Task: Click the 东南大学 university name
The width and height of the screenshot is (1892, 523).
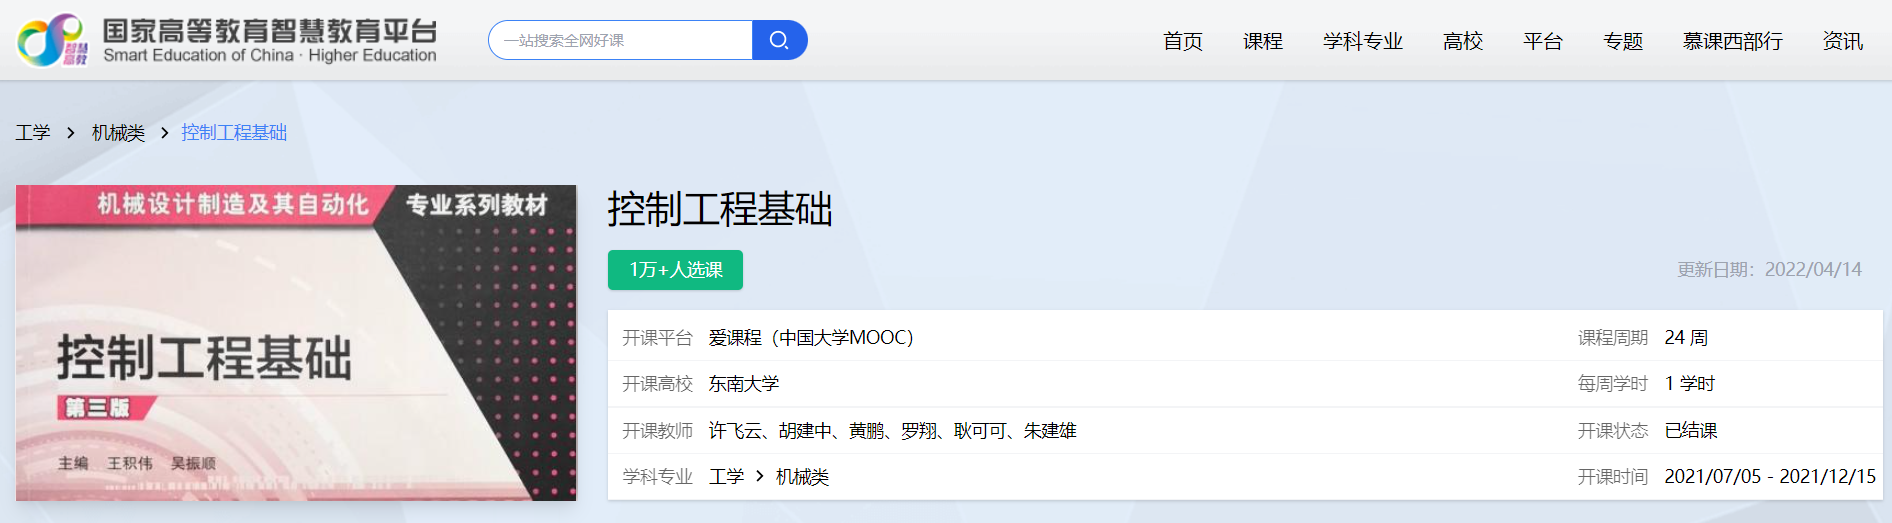Action: pyautogui.click(x=743, y=384)
